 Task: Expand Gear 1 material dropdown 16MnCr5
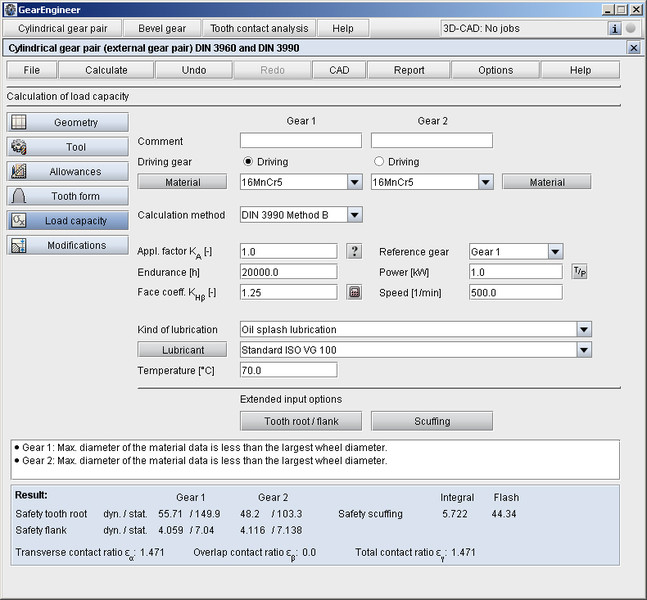354,182
